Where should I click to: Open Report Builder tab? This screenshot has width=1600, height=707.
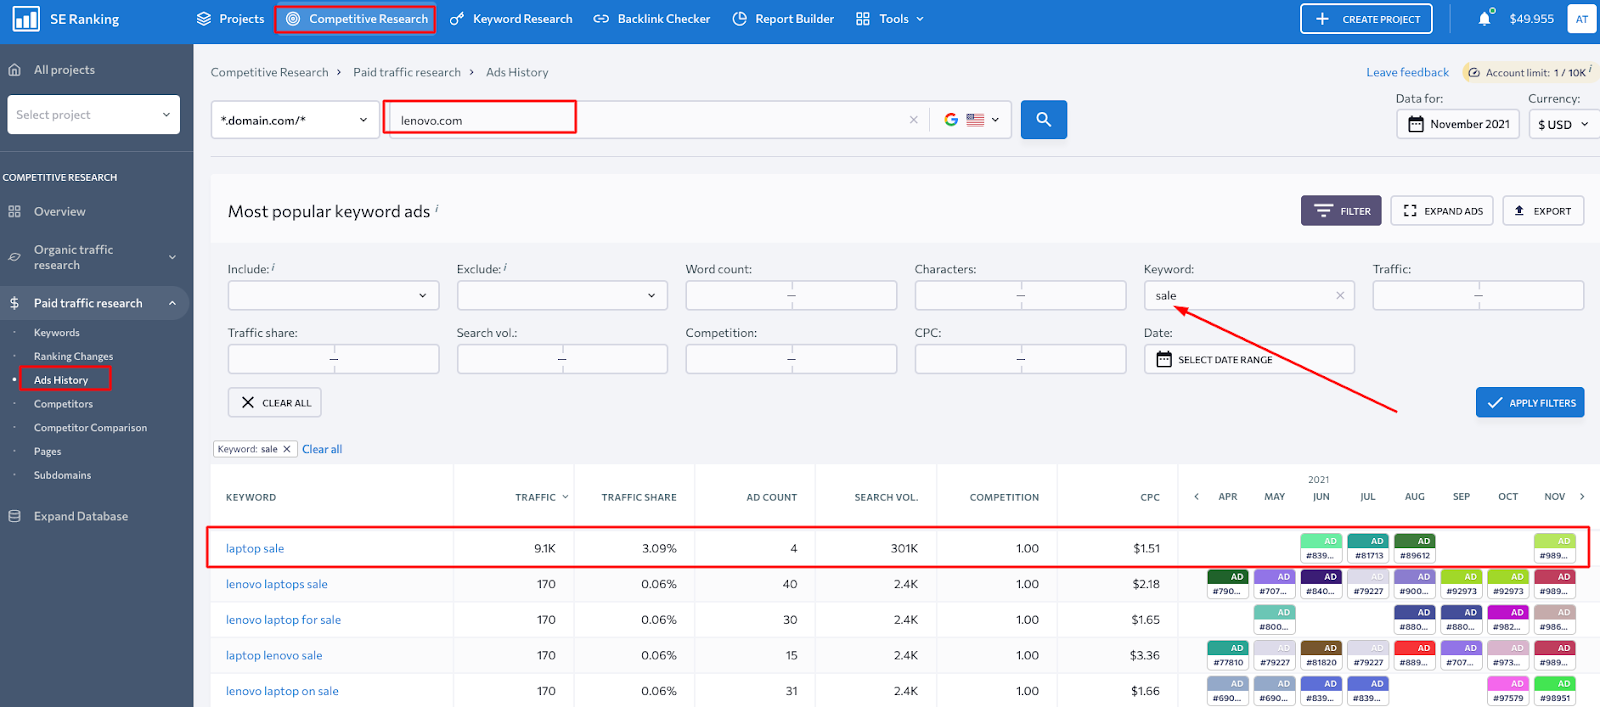(783, 19)
